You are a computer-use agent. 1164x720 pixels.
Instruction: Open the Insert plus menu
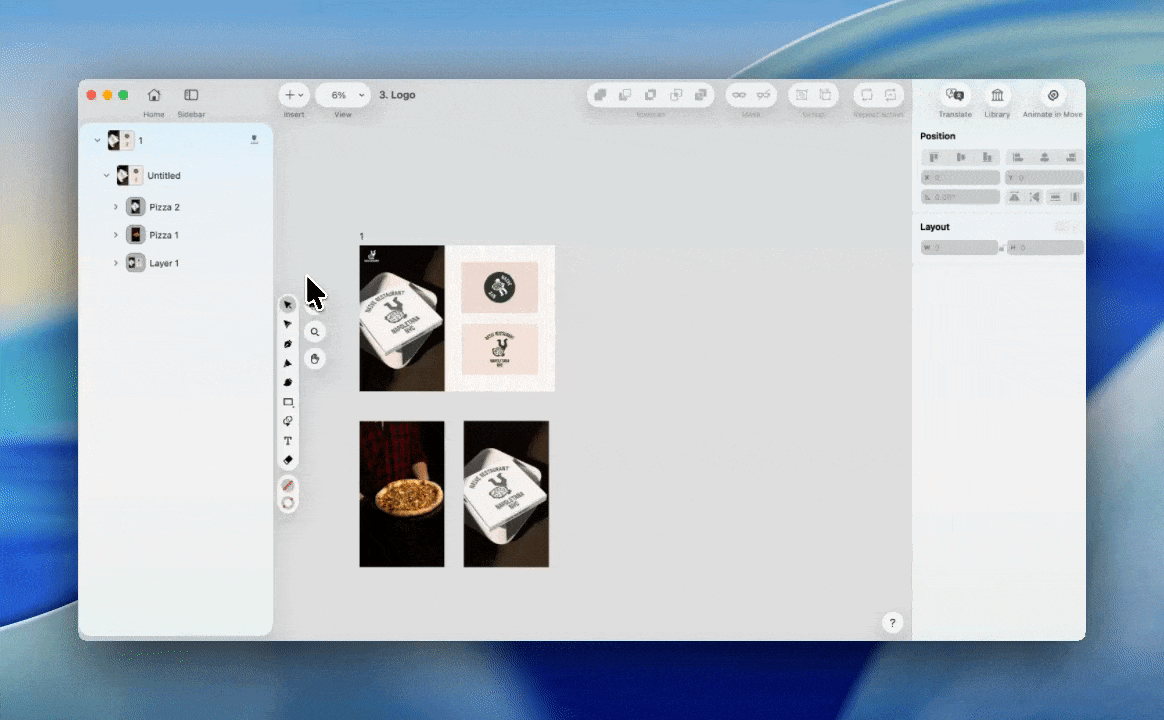pos(294,95)
